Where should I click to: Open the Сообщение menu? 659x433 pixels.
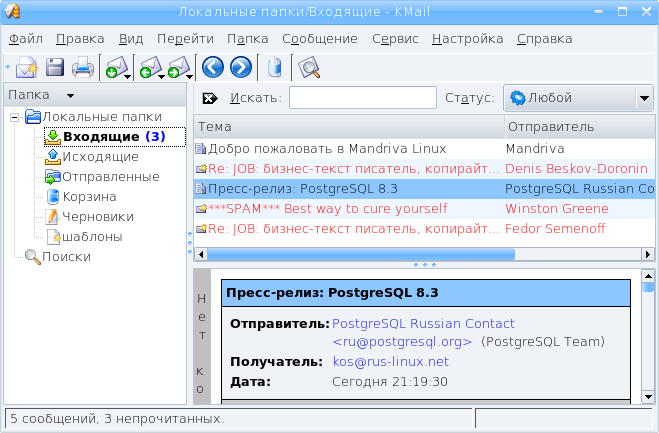click(x=320, y=39)
